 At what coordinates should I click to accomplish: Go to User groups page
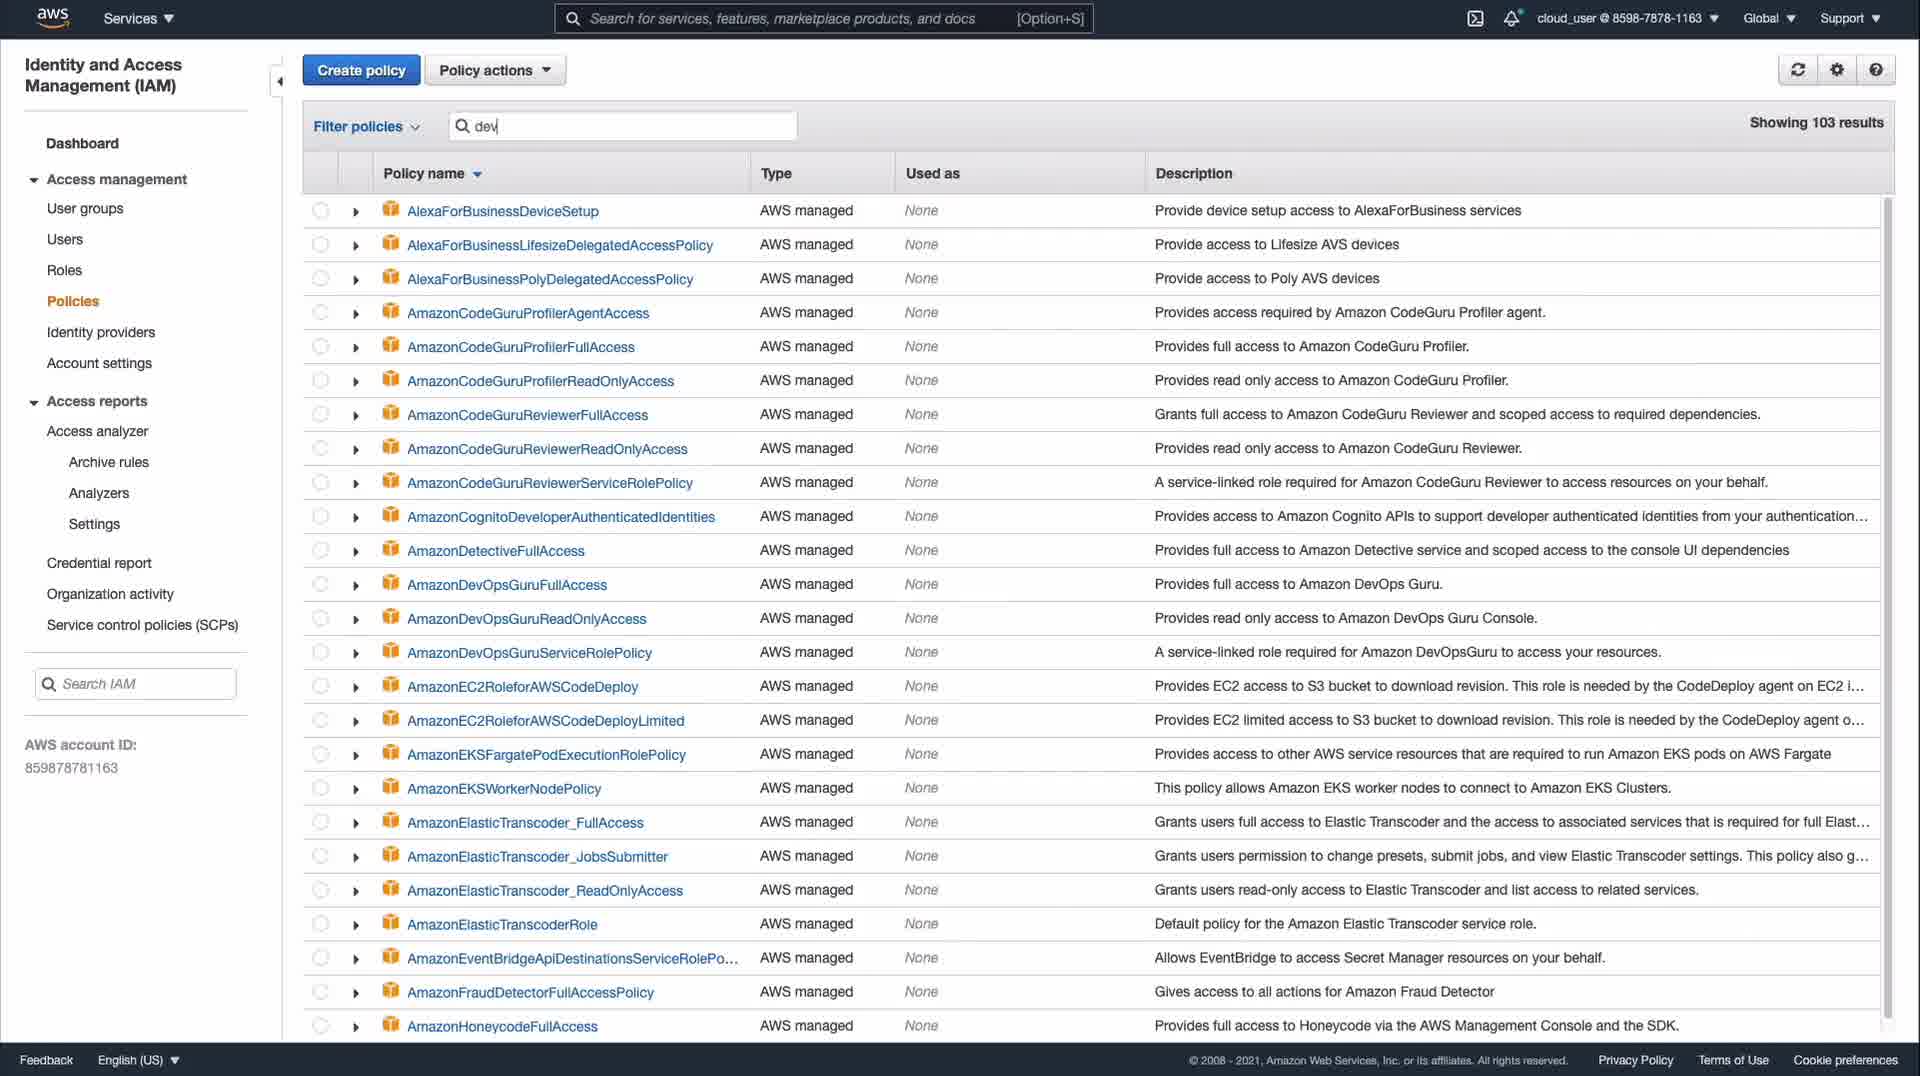[85, 209]
